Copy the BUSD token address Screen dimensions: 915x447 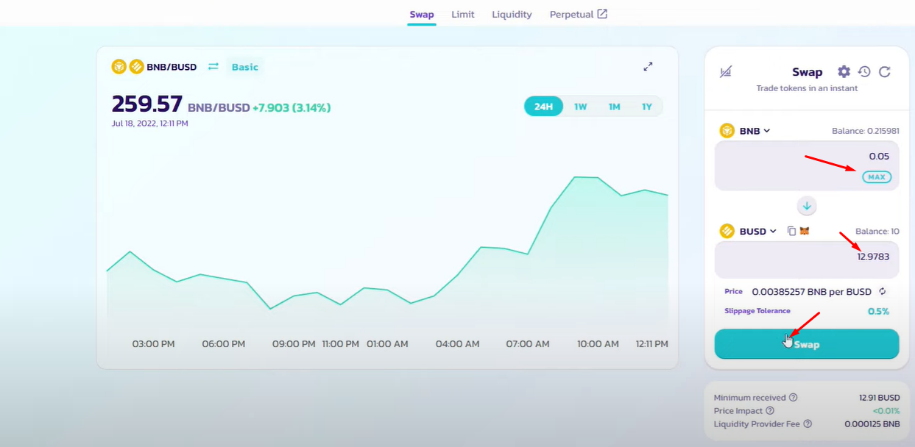(791, 231)
